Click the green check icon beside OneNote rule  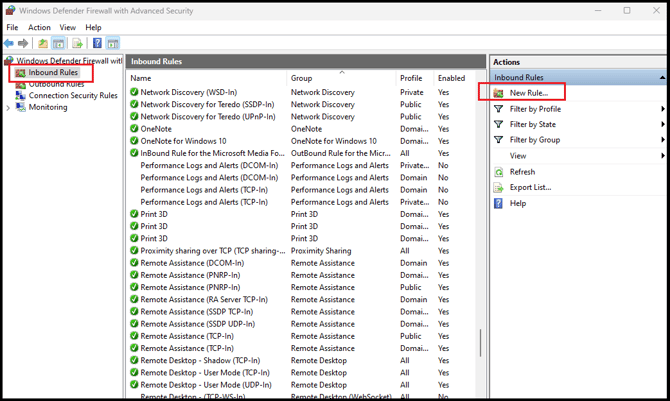tap(134, 129)
